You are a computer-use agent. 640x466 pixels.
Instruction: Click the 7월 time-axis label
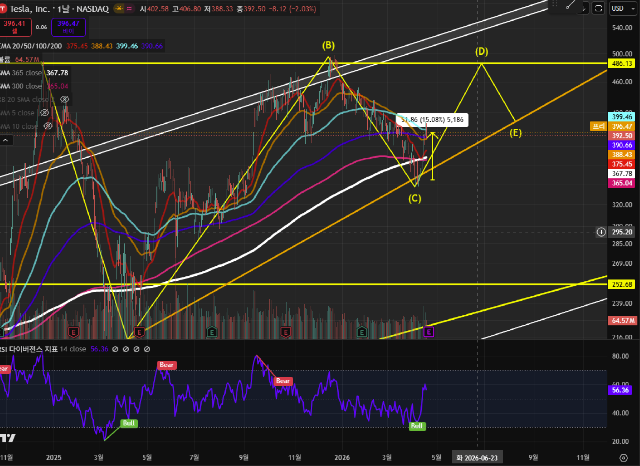tap(194, 458)
